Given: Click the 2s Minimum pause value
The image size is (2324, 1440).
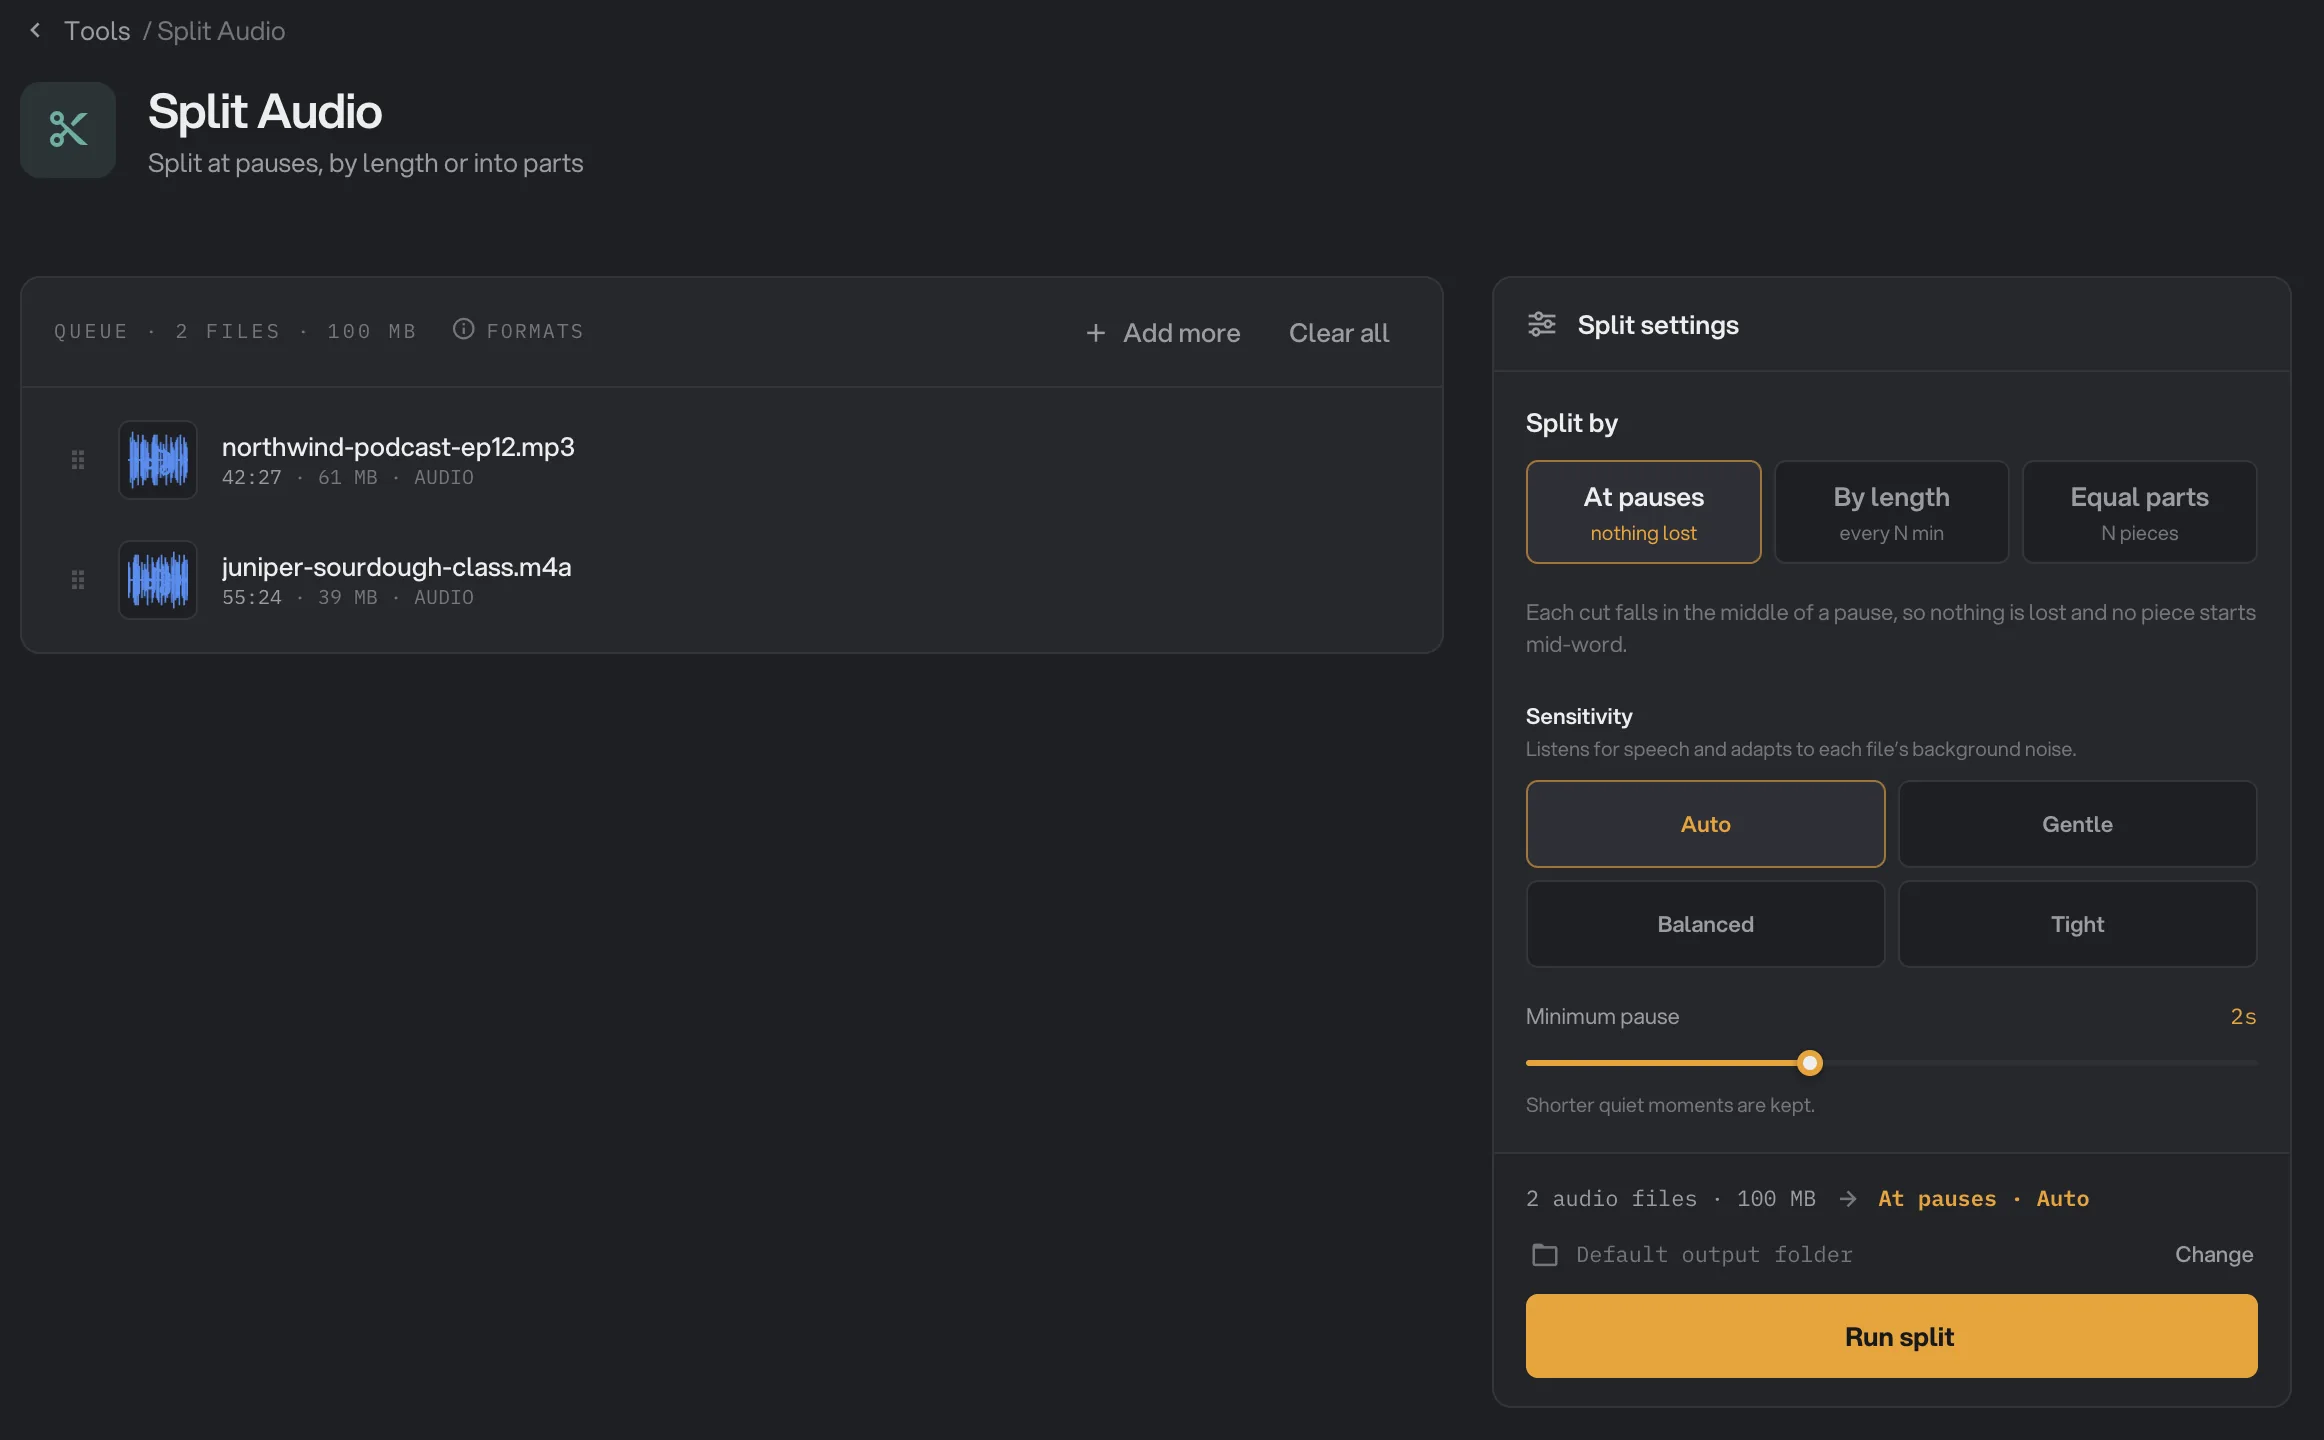Looking at the screenshot, I should (2243, 1016).
